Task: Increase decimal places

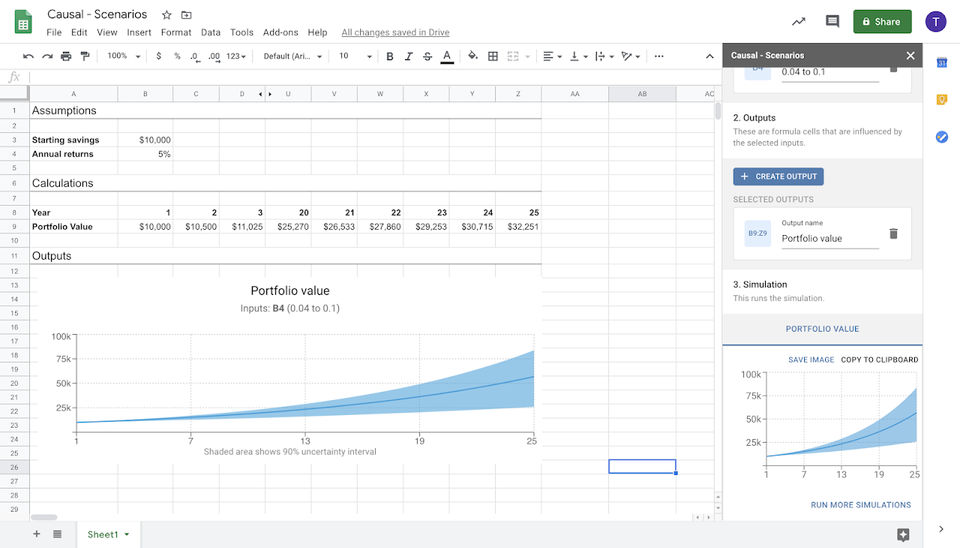Action: (x=214, y=56)
